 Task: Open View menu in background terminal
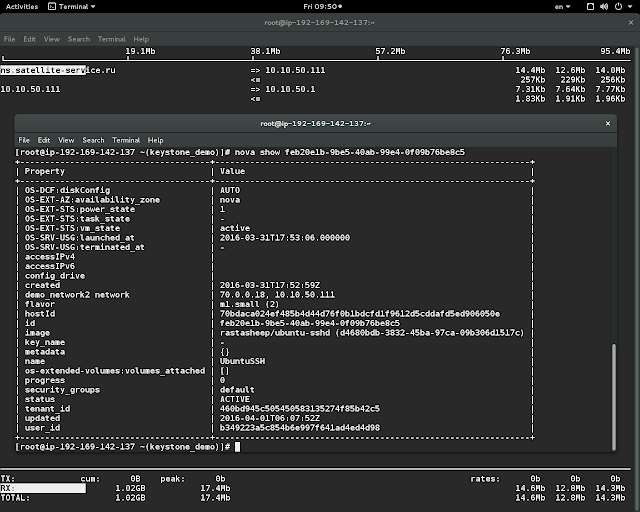pos(52,39)
